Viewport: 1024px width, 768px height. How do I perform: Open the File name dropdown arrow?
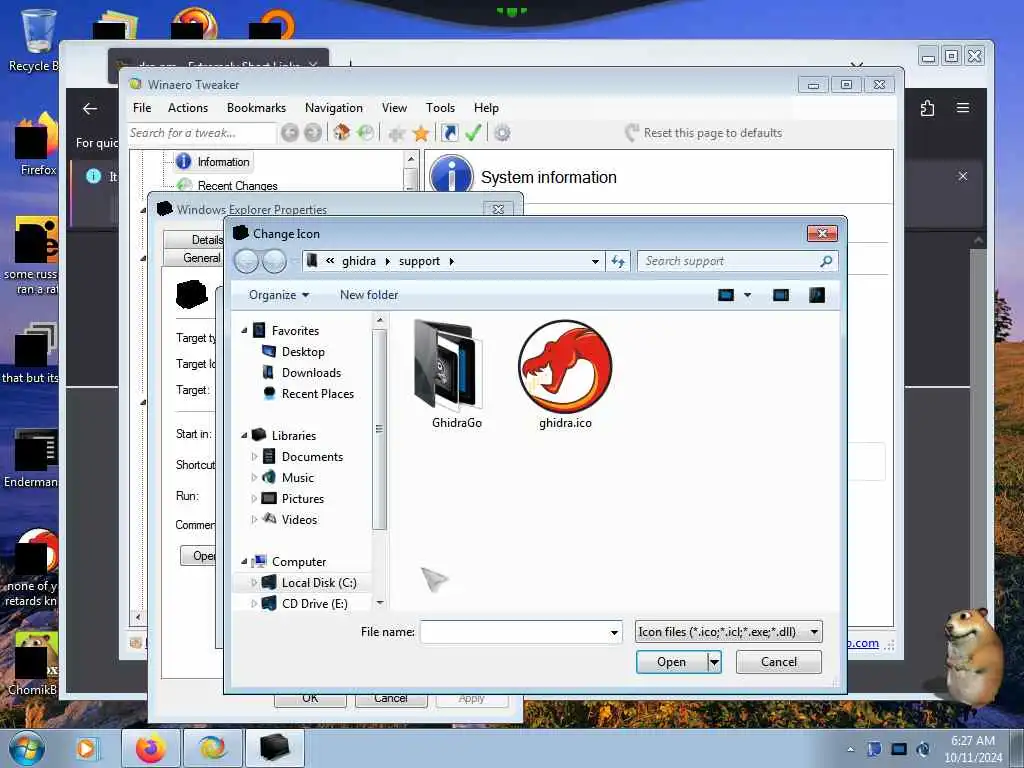coord(614,632)
